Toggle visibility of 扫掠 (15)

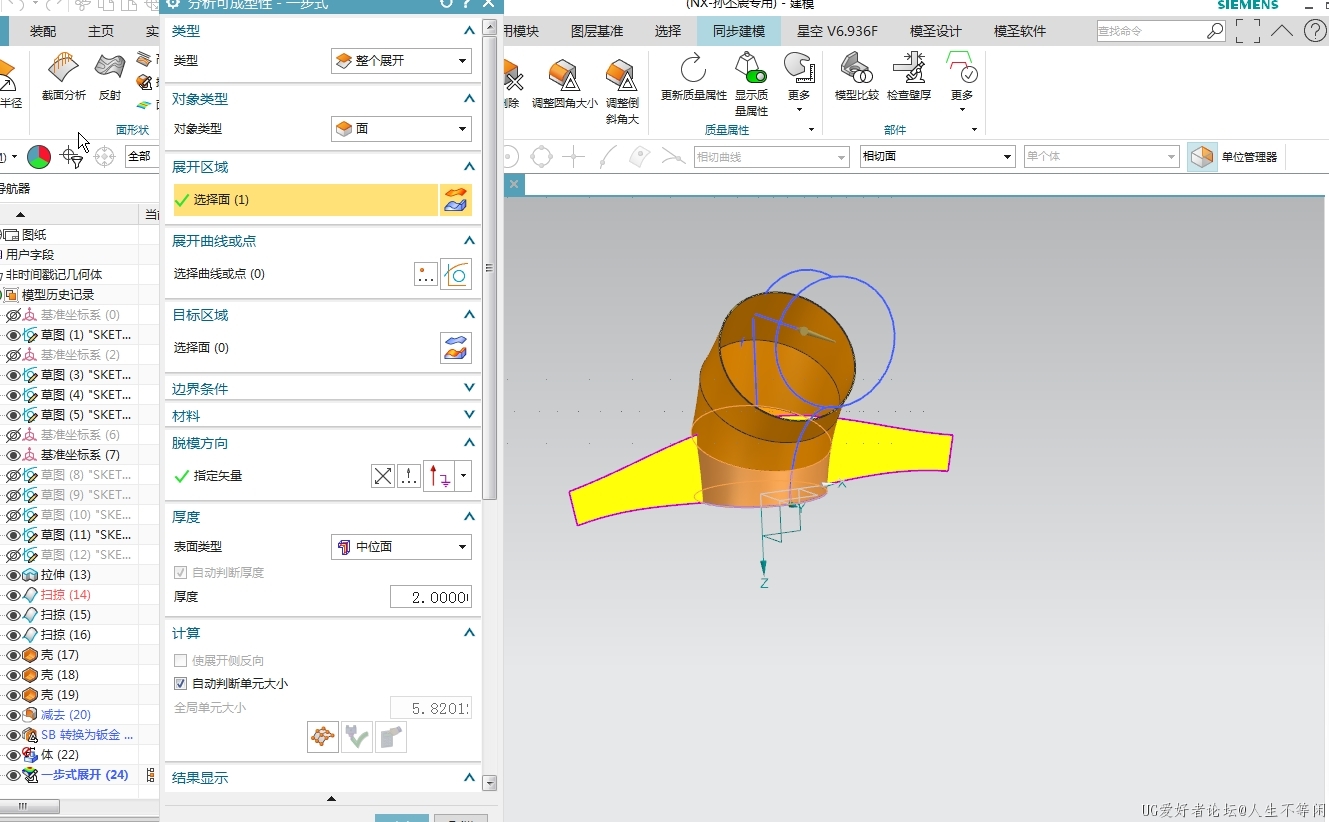tap(14, 615)
